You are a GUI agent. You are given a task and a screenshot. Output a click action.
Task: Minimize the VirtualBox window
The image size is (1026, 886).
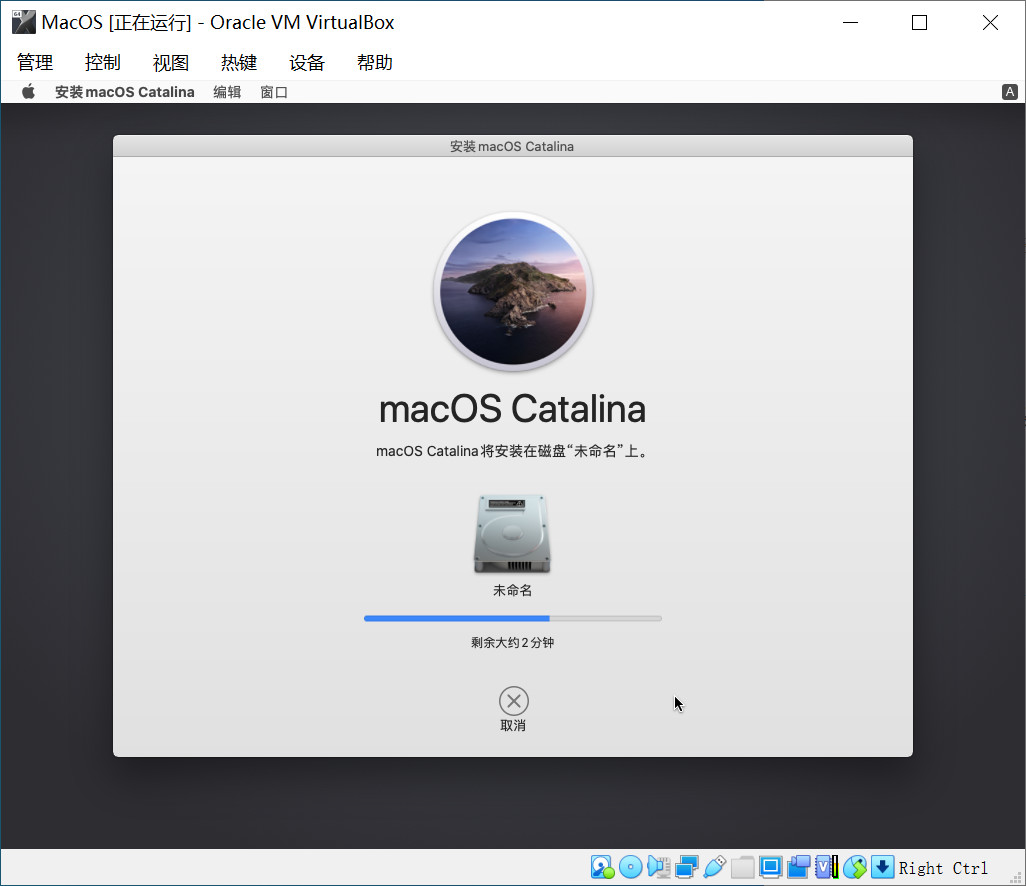(850, 22)
